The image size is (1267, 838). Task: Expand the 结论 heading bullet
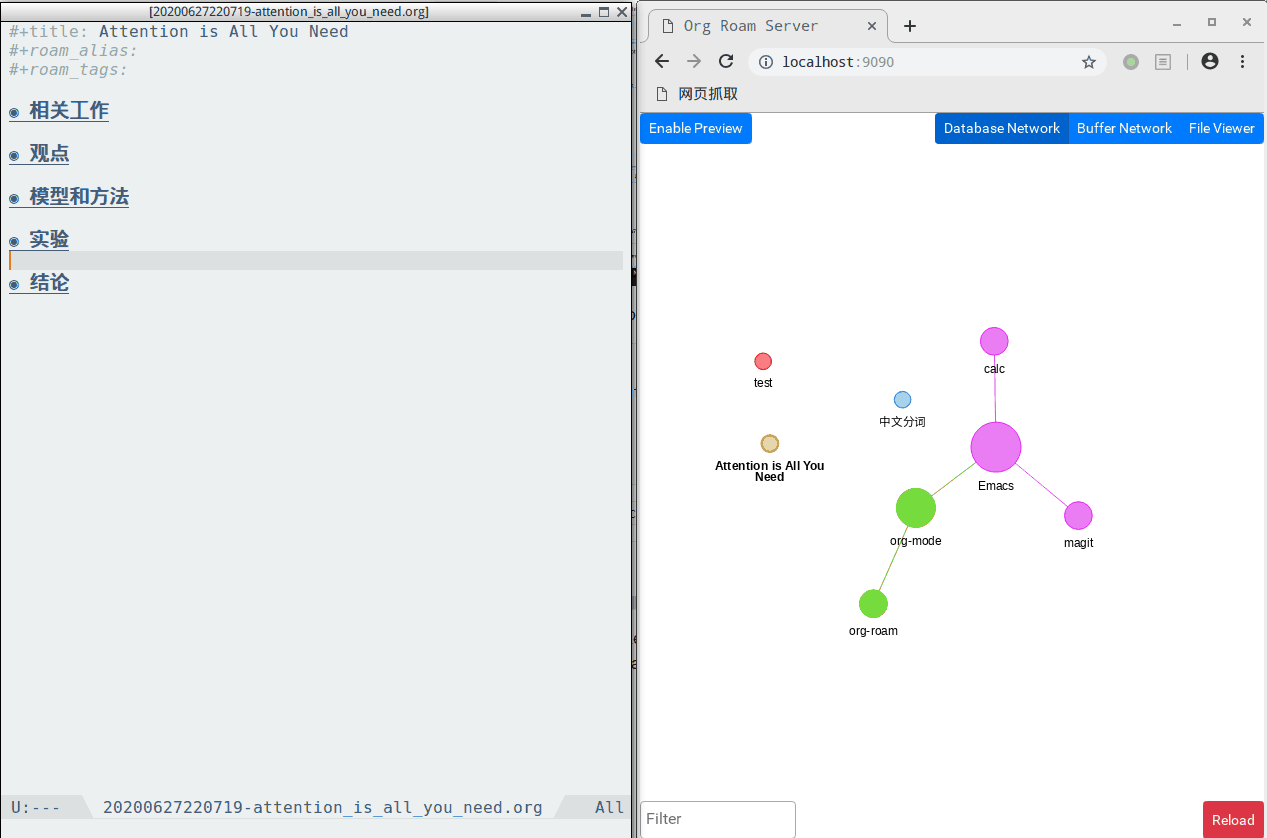click(14, 285)
